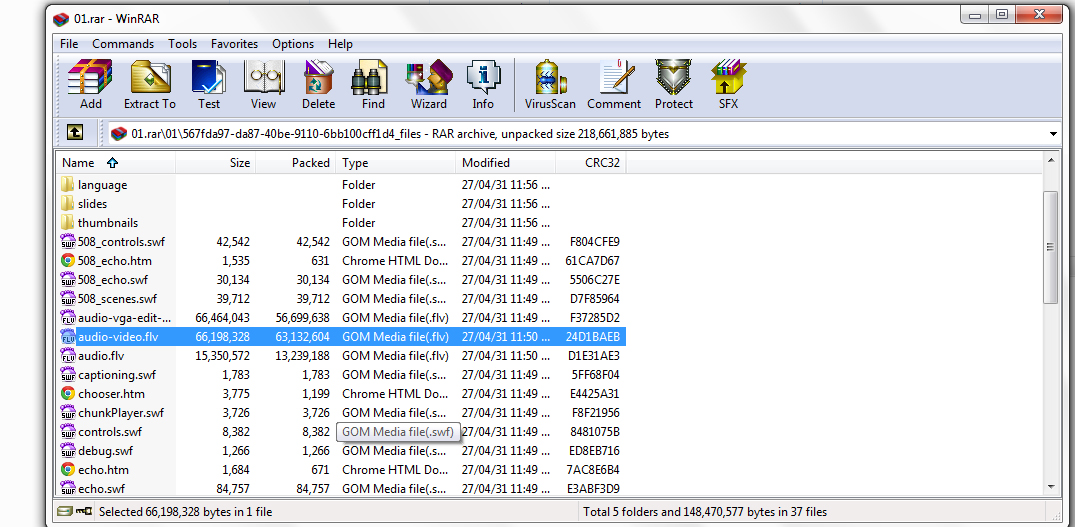This screenshot has height=527, width=1075.
Task: Click the Protect archive icon
Action: [673, 84]
